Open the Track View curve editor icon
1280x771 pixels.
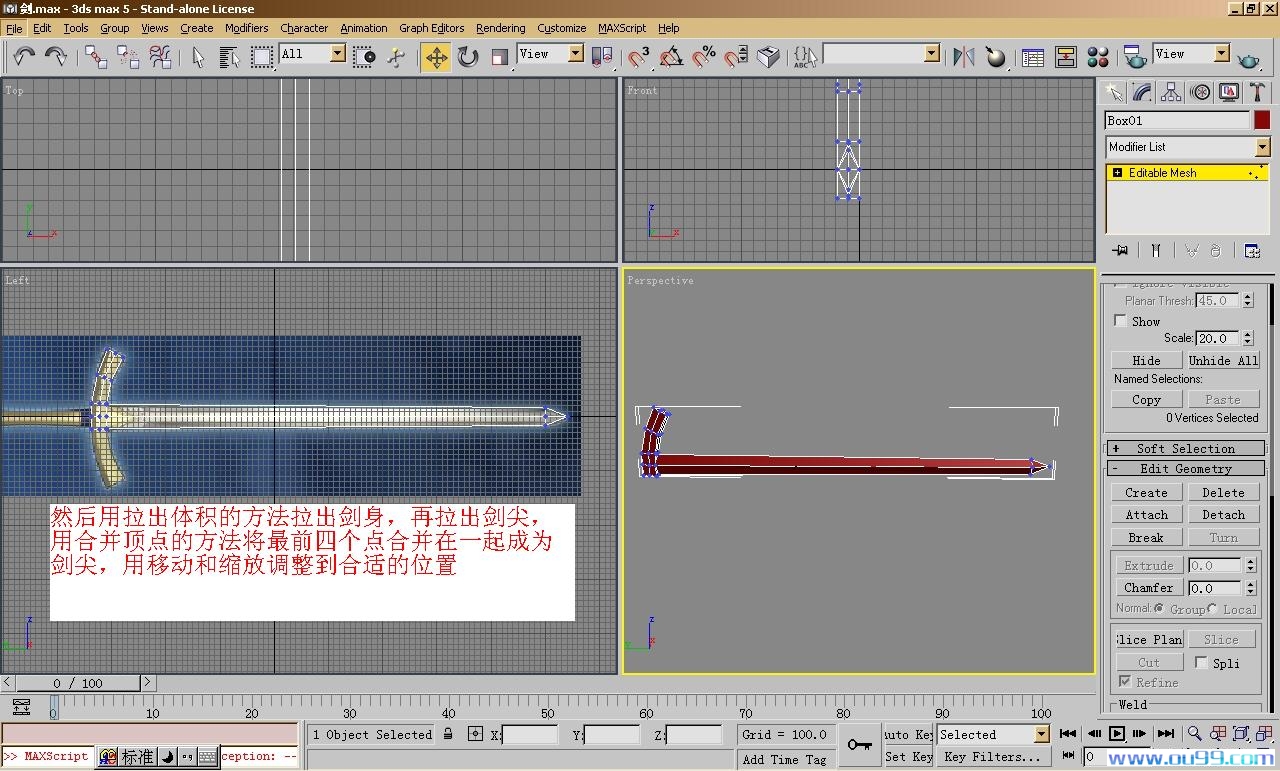click(x=1033, y=57)
